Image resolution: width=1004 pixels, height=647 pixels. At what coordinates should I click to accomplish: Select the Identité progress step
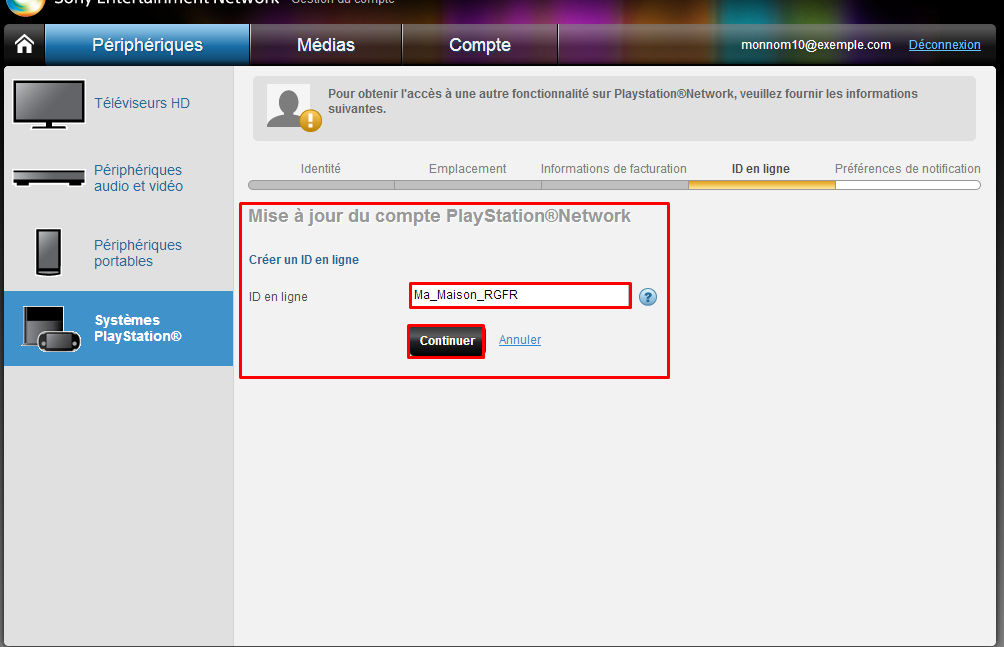tap(321, 168)
